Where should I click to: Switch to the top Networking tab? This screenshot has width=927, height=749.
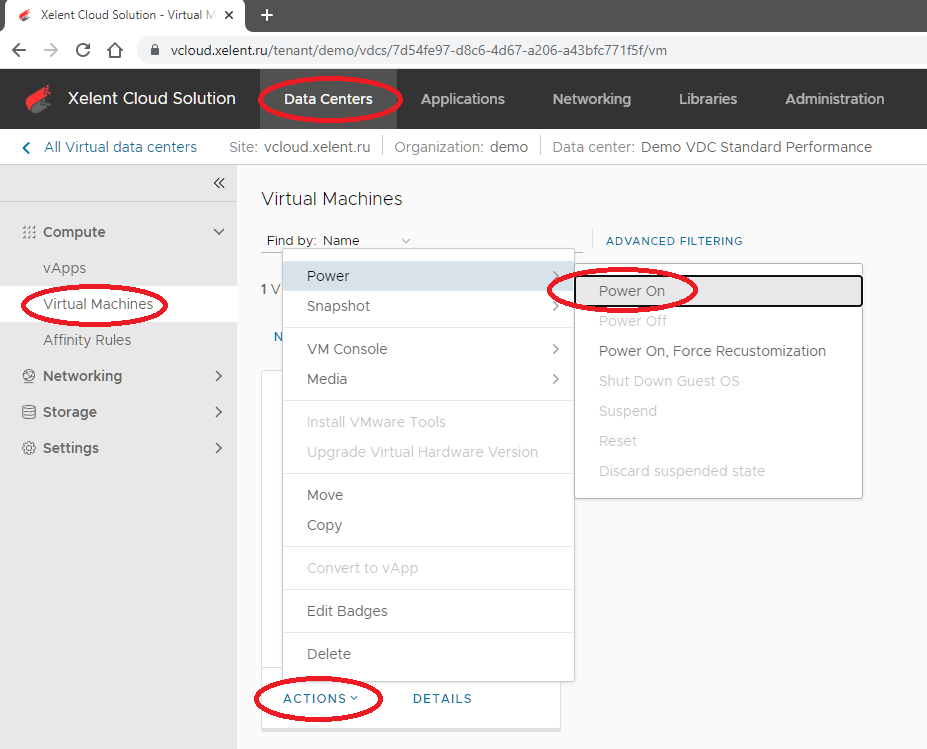pyautogui.click(x=591, y=99)
